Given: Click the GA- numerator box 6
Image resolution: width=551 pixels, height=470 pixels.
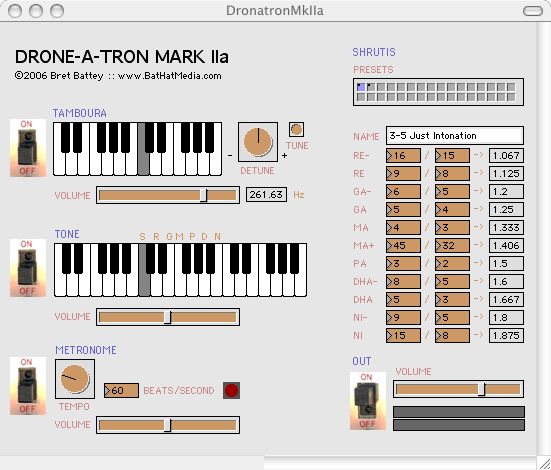Looking at the screenshot, I should (x=403, y=191).
